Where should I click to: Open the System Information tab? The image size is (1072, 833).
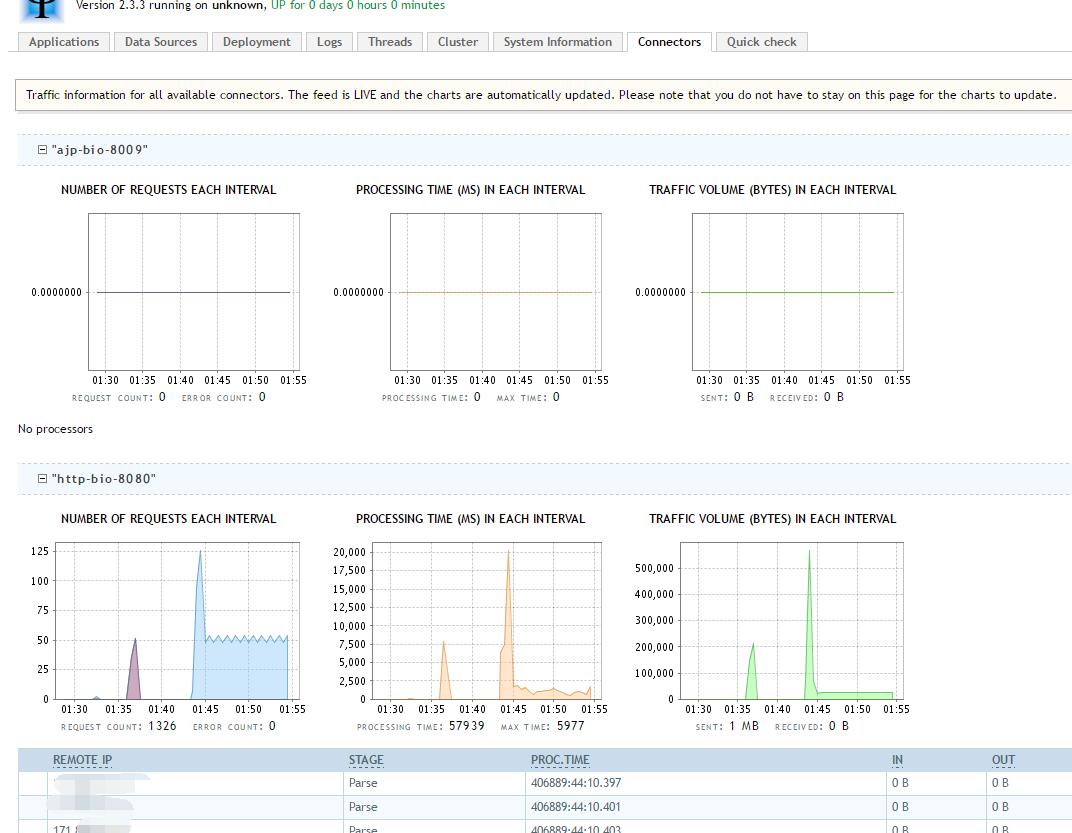point(557,42)
